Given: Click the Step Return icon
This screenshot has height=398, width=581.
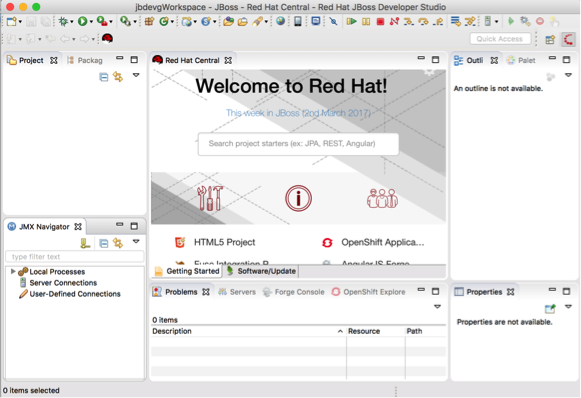Looking at the screenshot, I should pyautogui.click(x=438, y=21).
